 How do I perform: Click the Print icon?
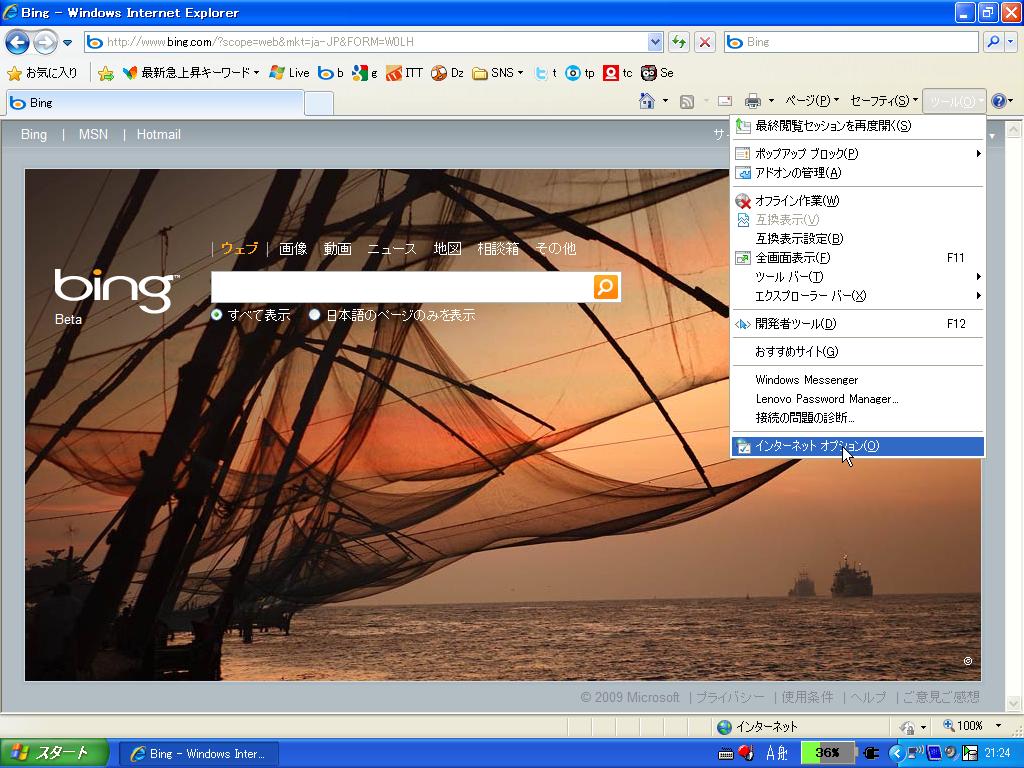coord(753,101)
